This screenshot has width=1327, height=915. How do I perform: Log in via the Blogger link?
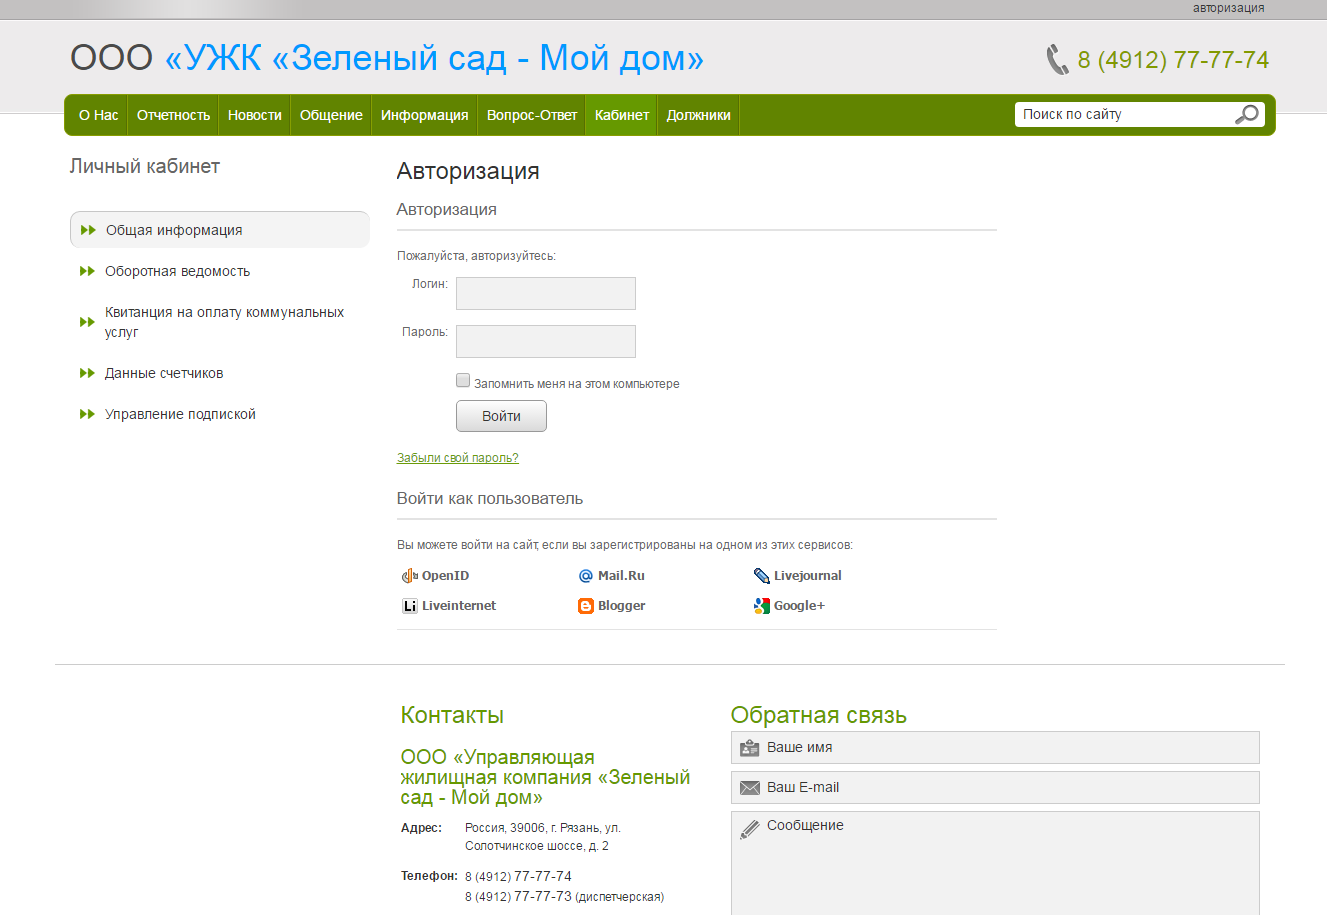click(621, 606)
